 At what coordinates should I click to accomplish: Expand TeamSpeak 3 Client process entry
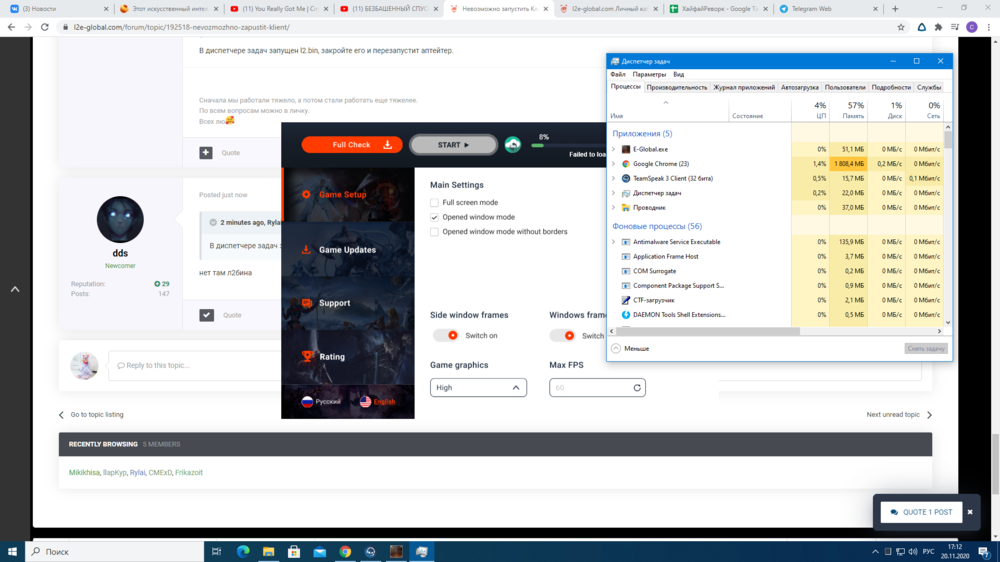click(x=614, y=178)
